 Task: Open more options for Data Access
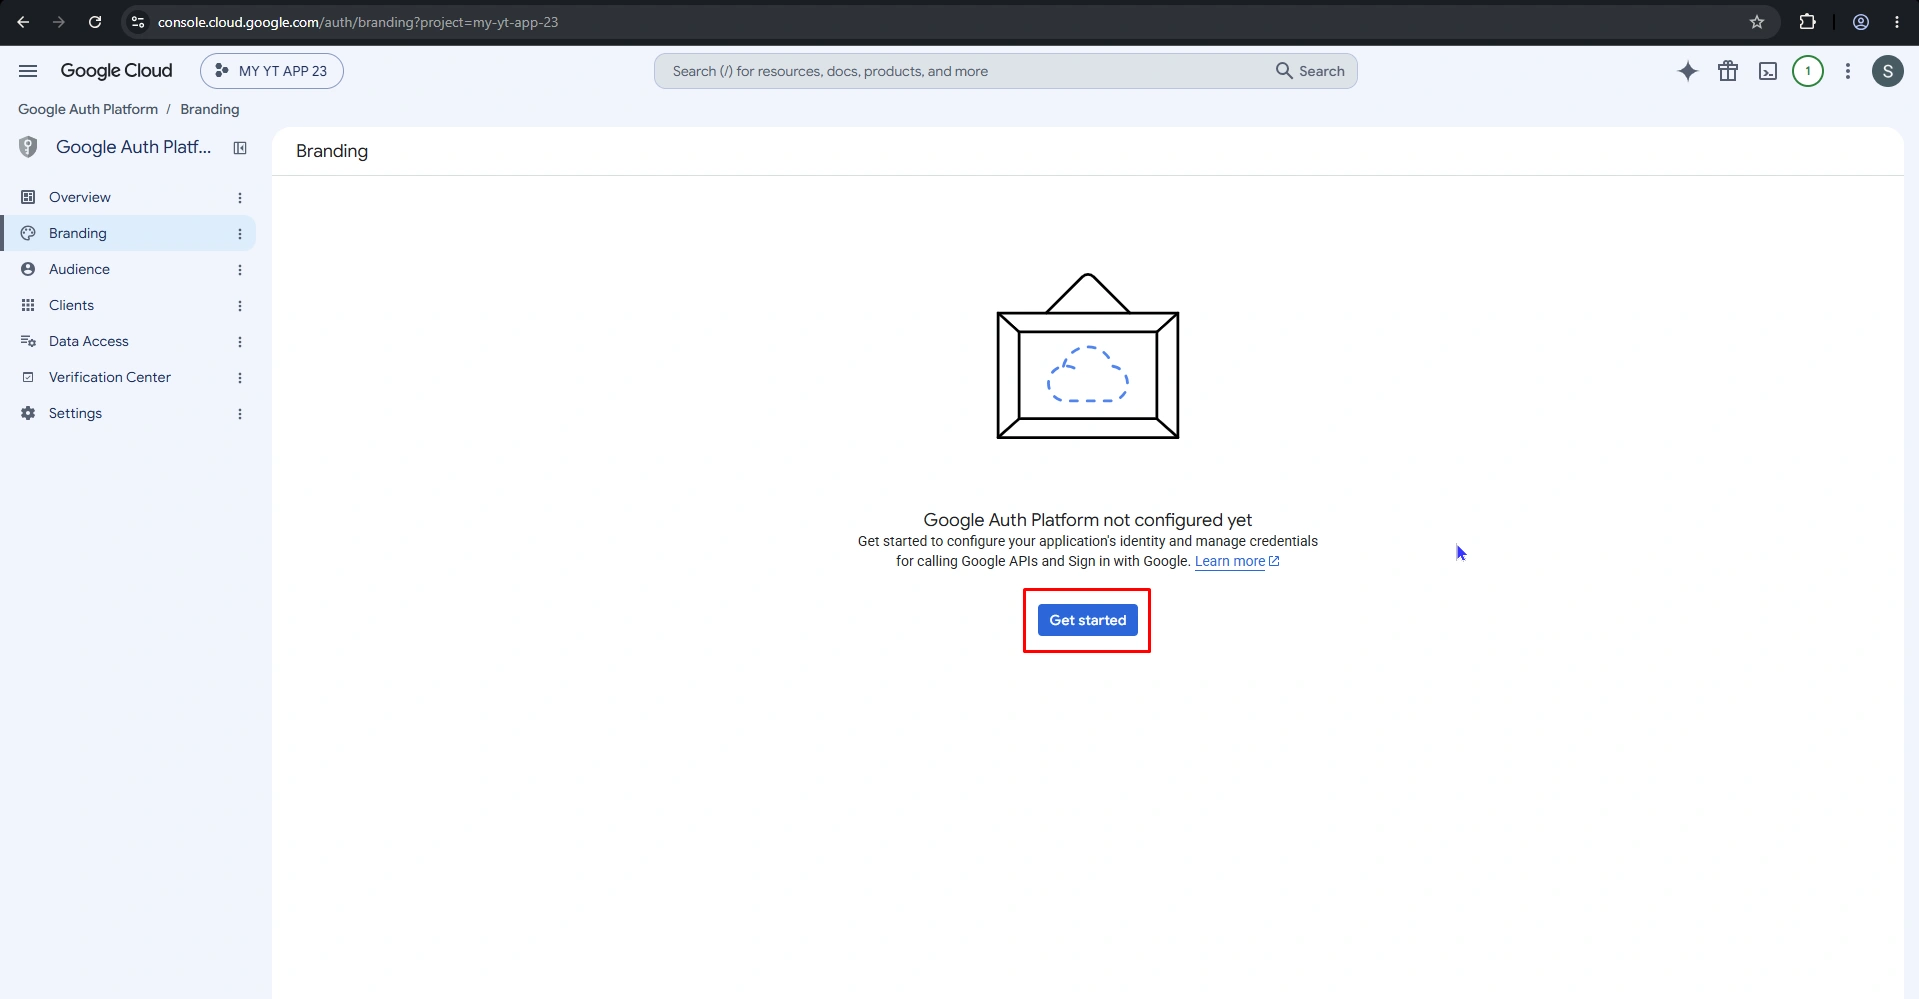240,342
